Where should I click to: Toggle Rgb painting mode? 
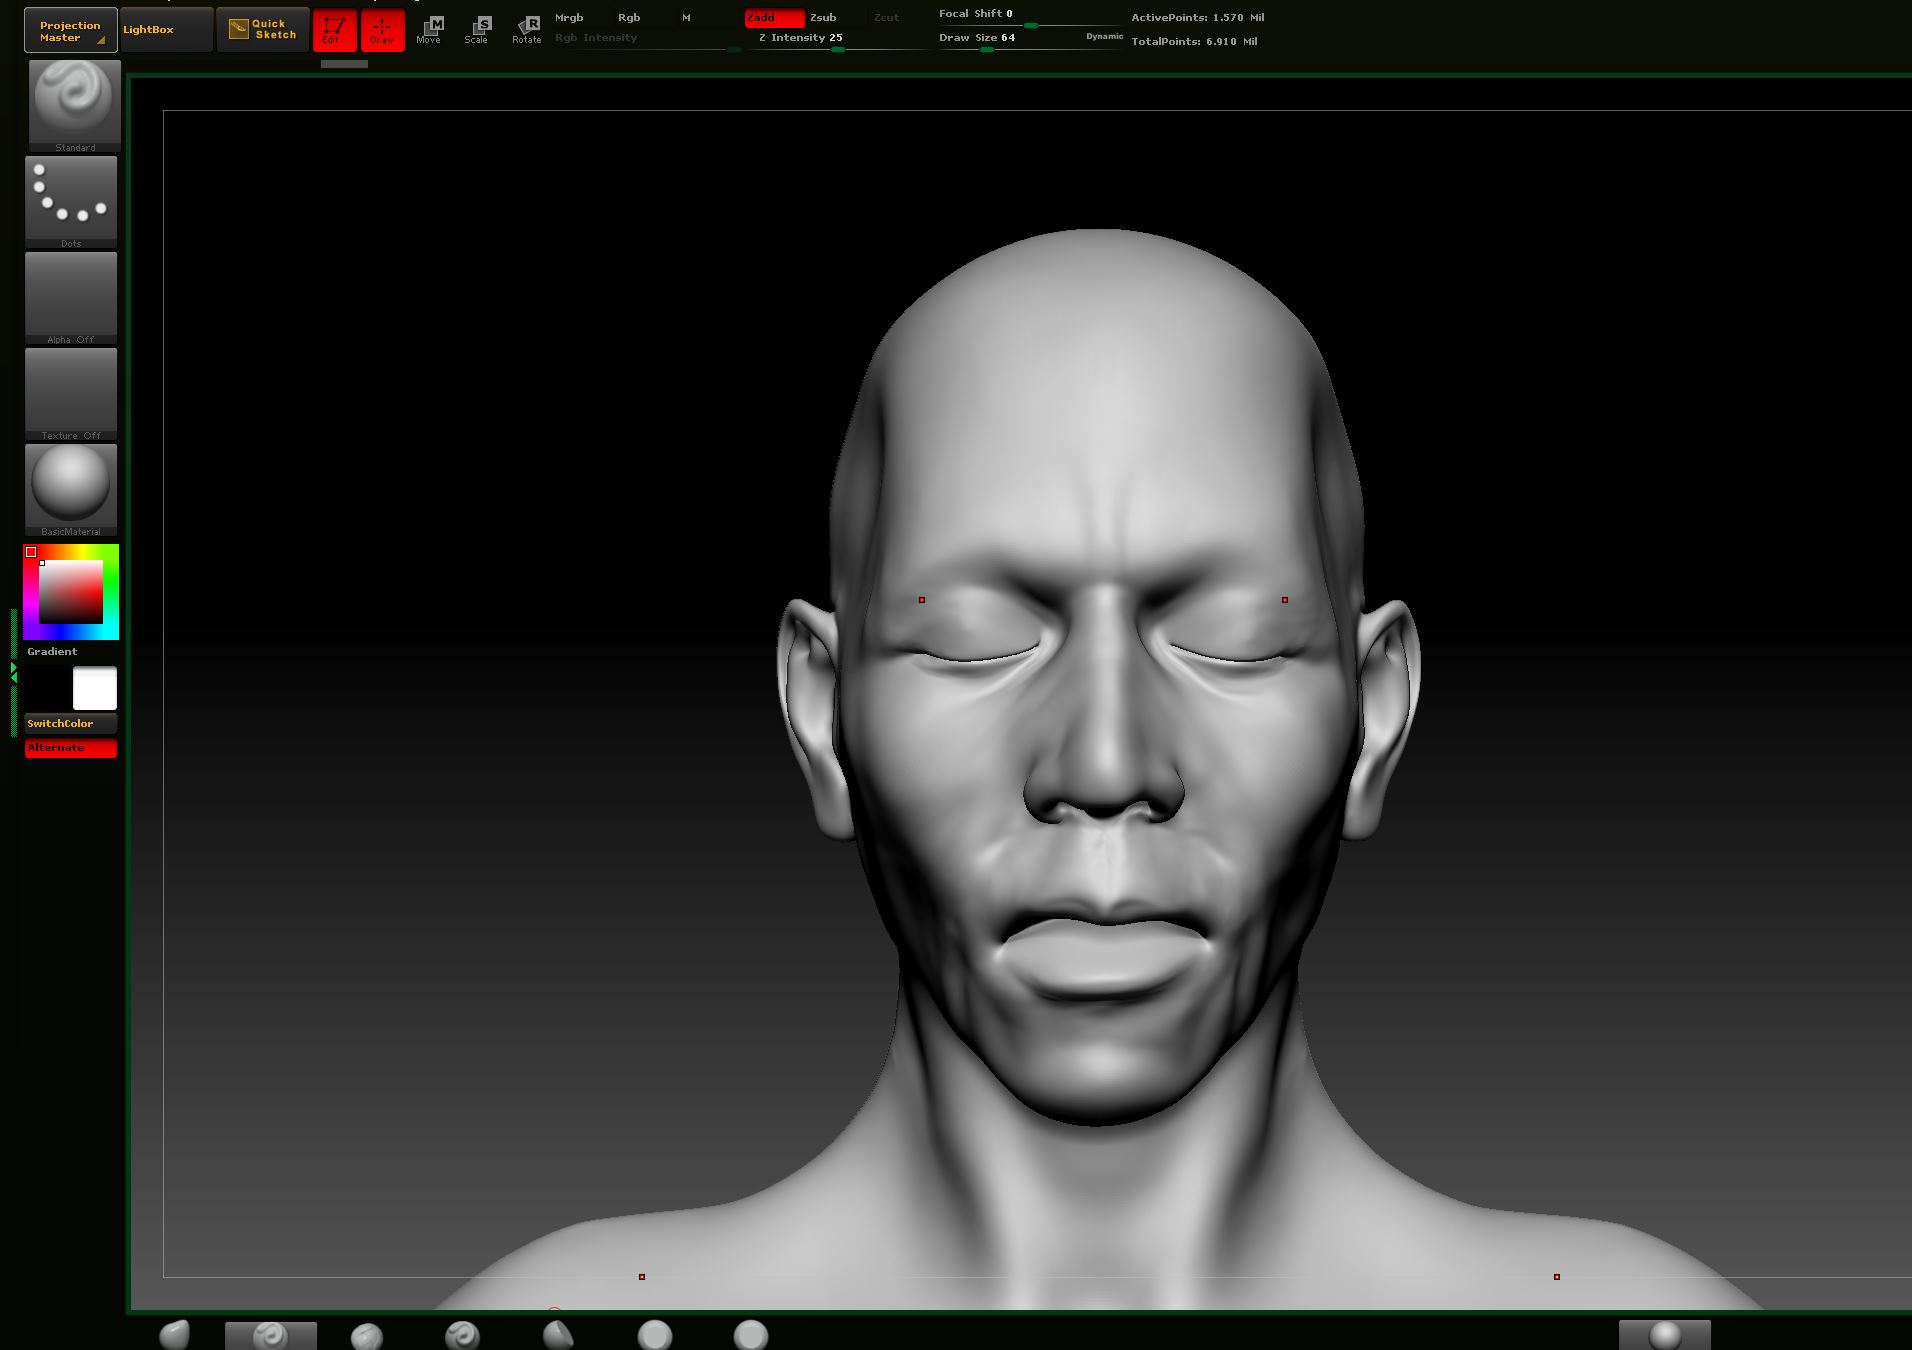tap(629, 17)
